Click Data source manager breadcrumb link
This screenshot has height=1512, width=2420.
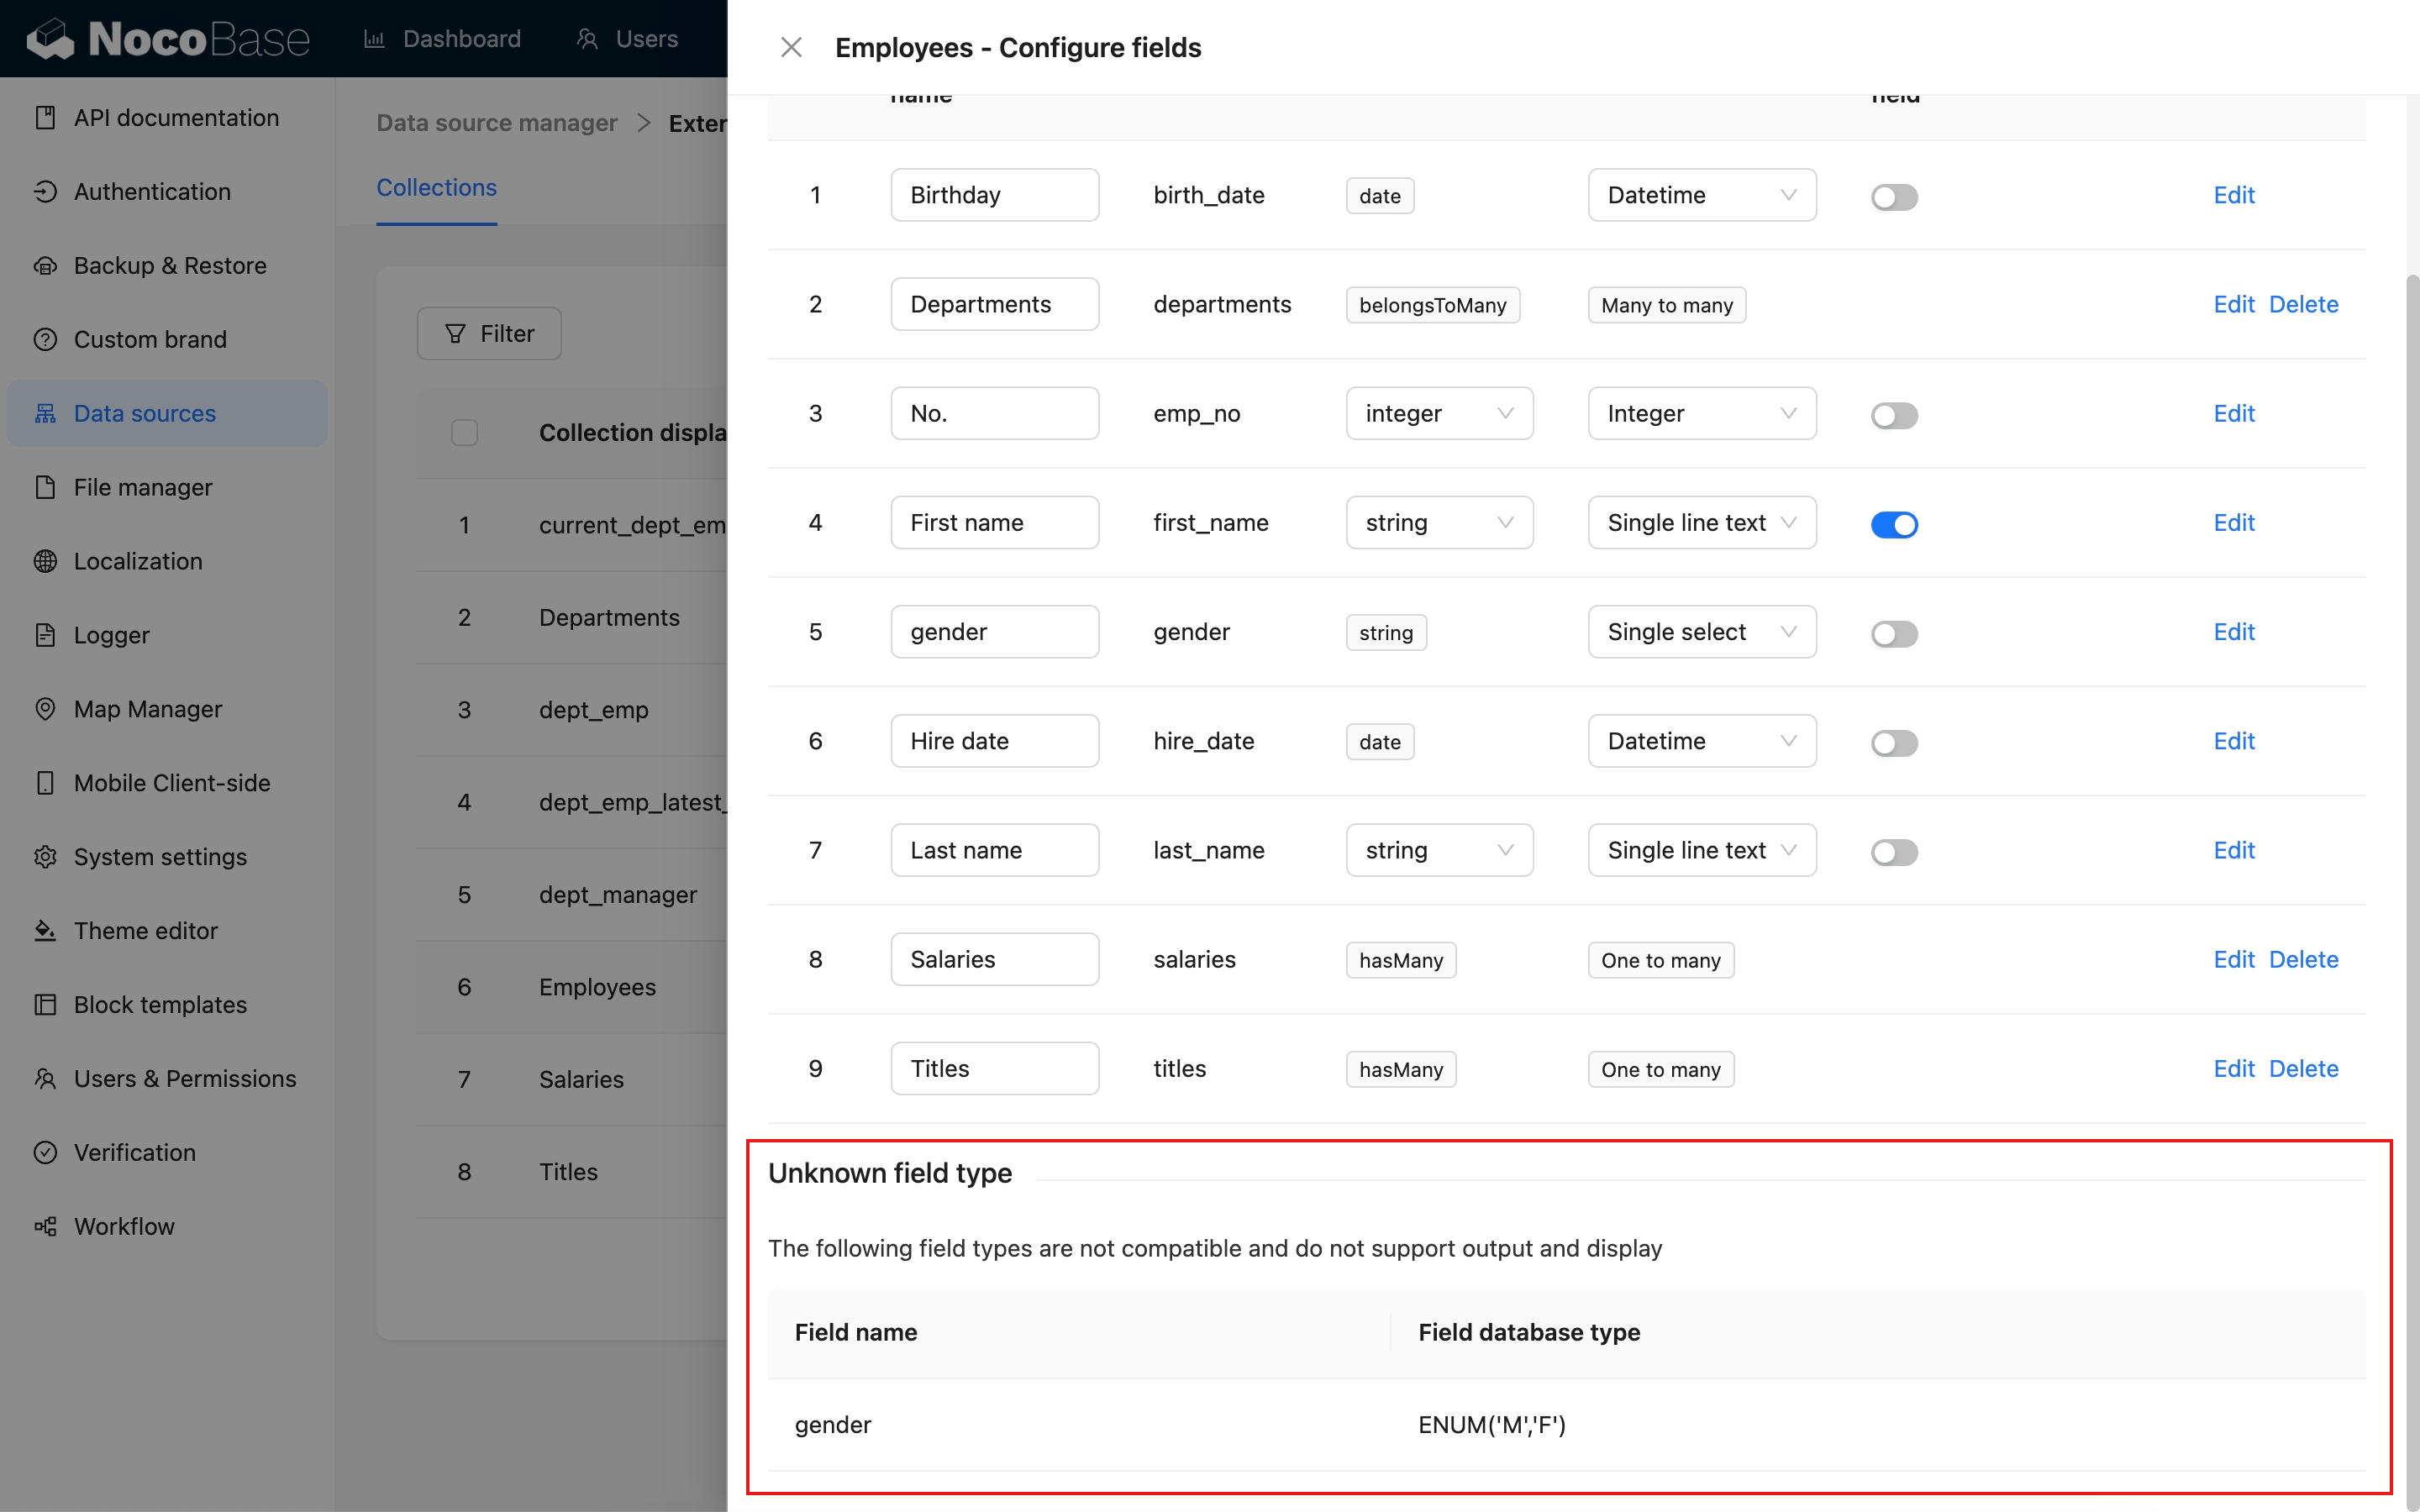click(x=497, y=123)
